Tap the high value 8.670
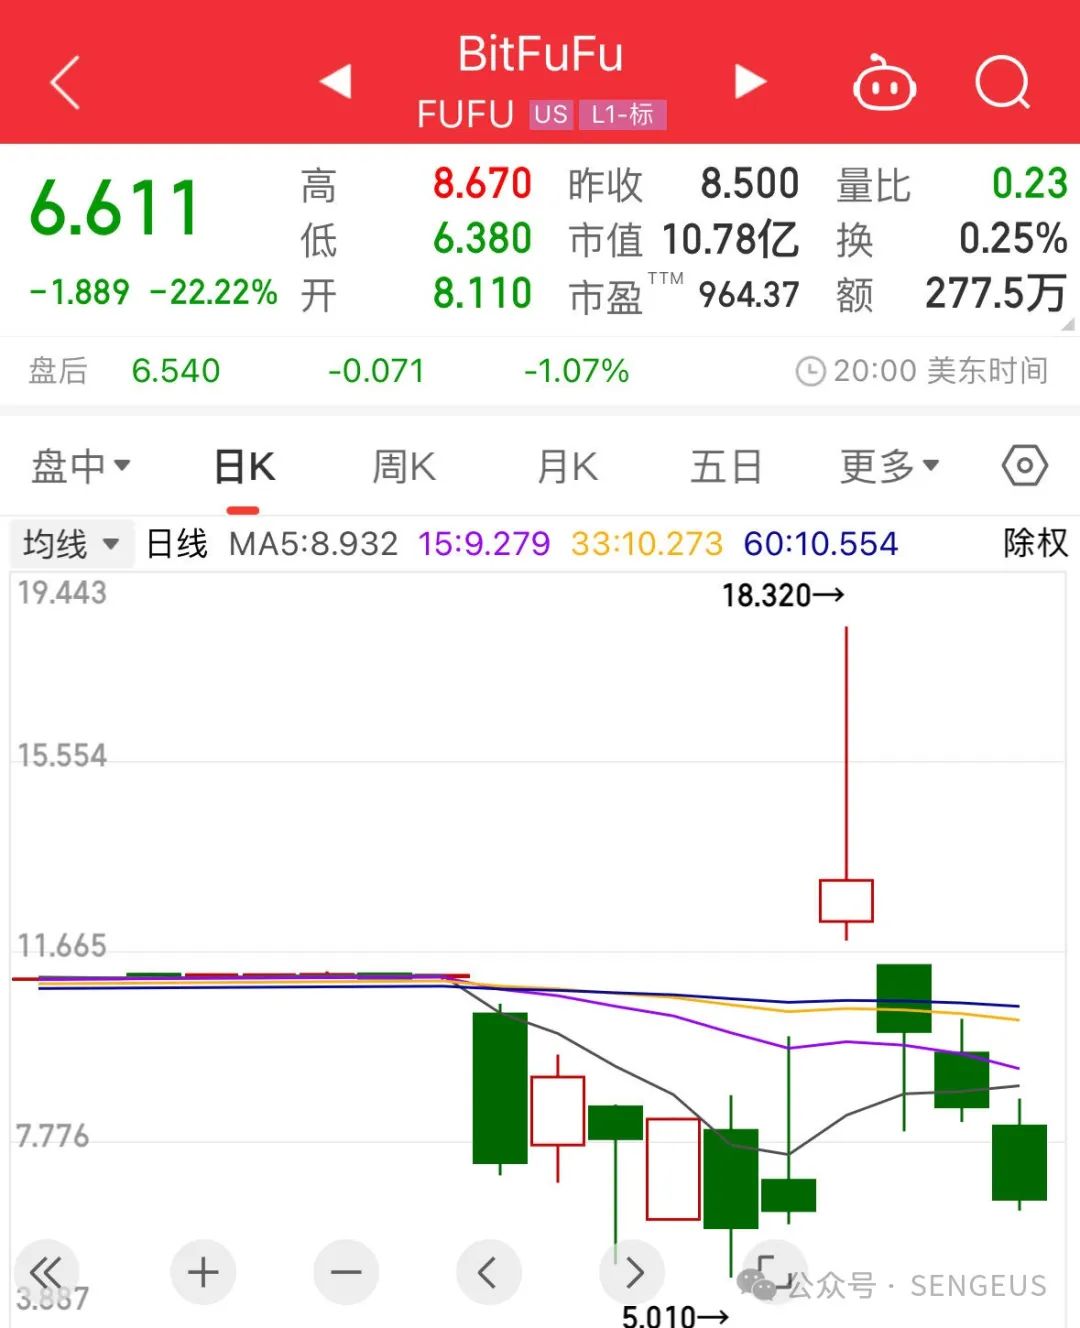The width and height of the screenshot is (1080, 1328). (x=482, y=184)
